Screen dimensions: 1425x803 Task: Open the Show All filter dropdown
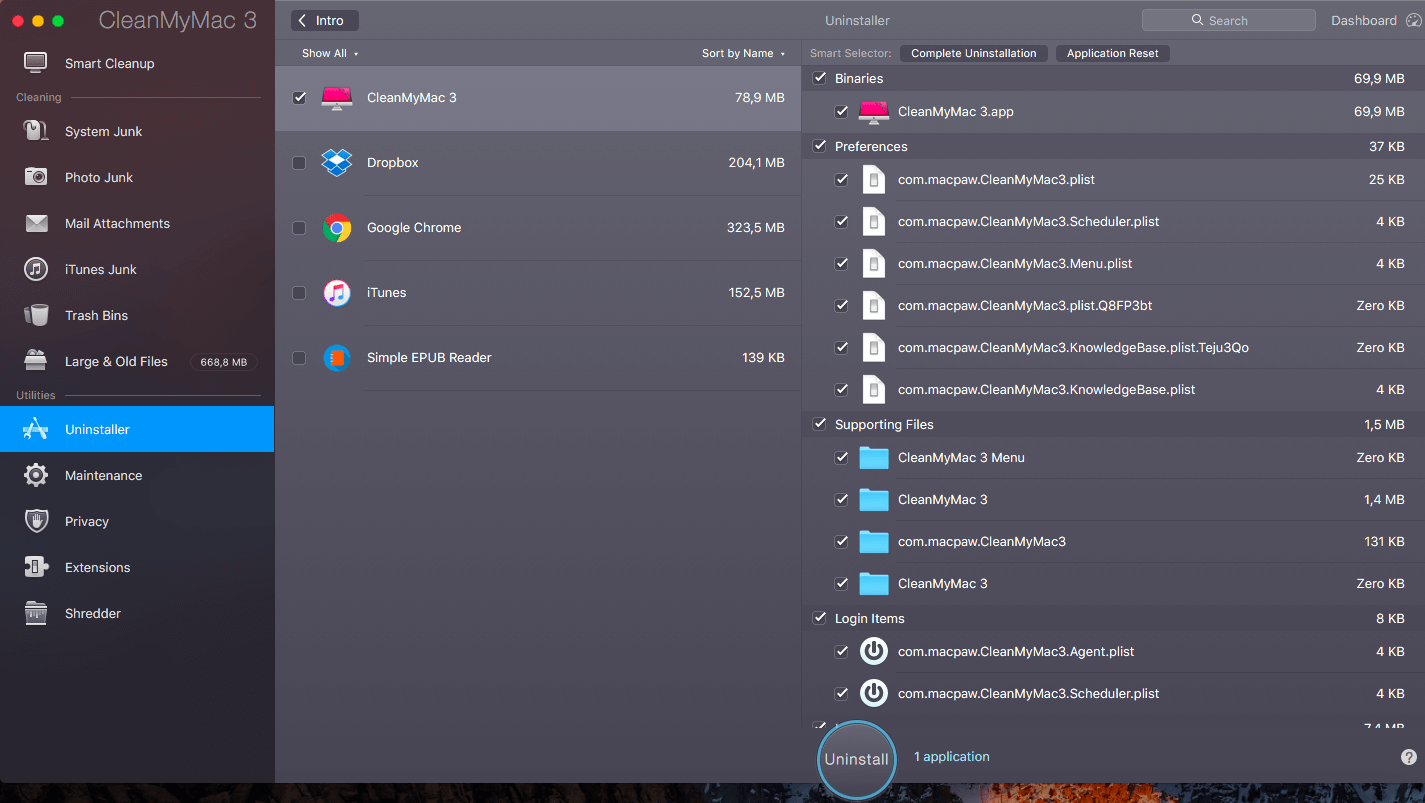(x=330, y=53)
